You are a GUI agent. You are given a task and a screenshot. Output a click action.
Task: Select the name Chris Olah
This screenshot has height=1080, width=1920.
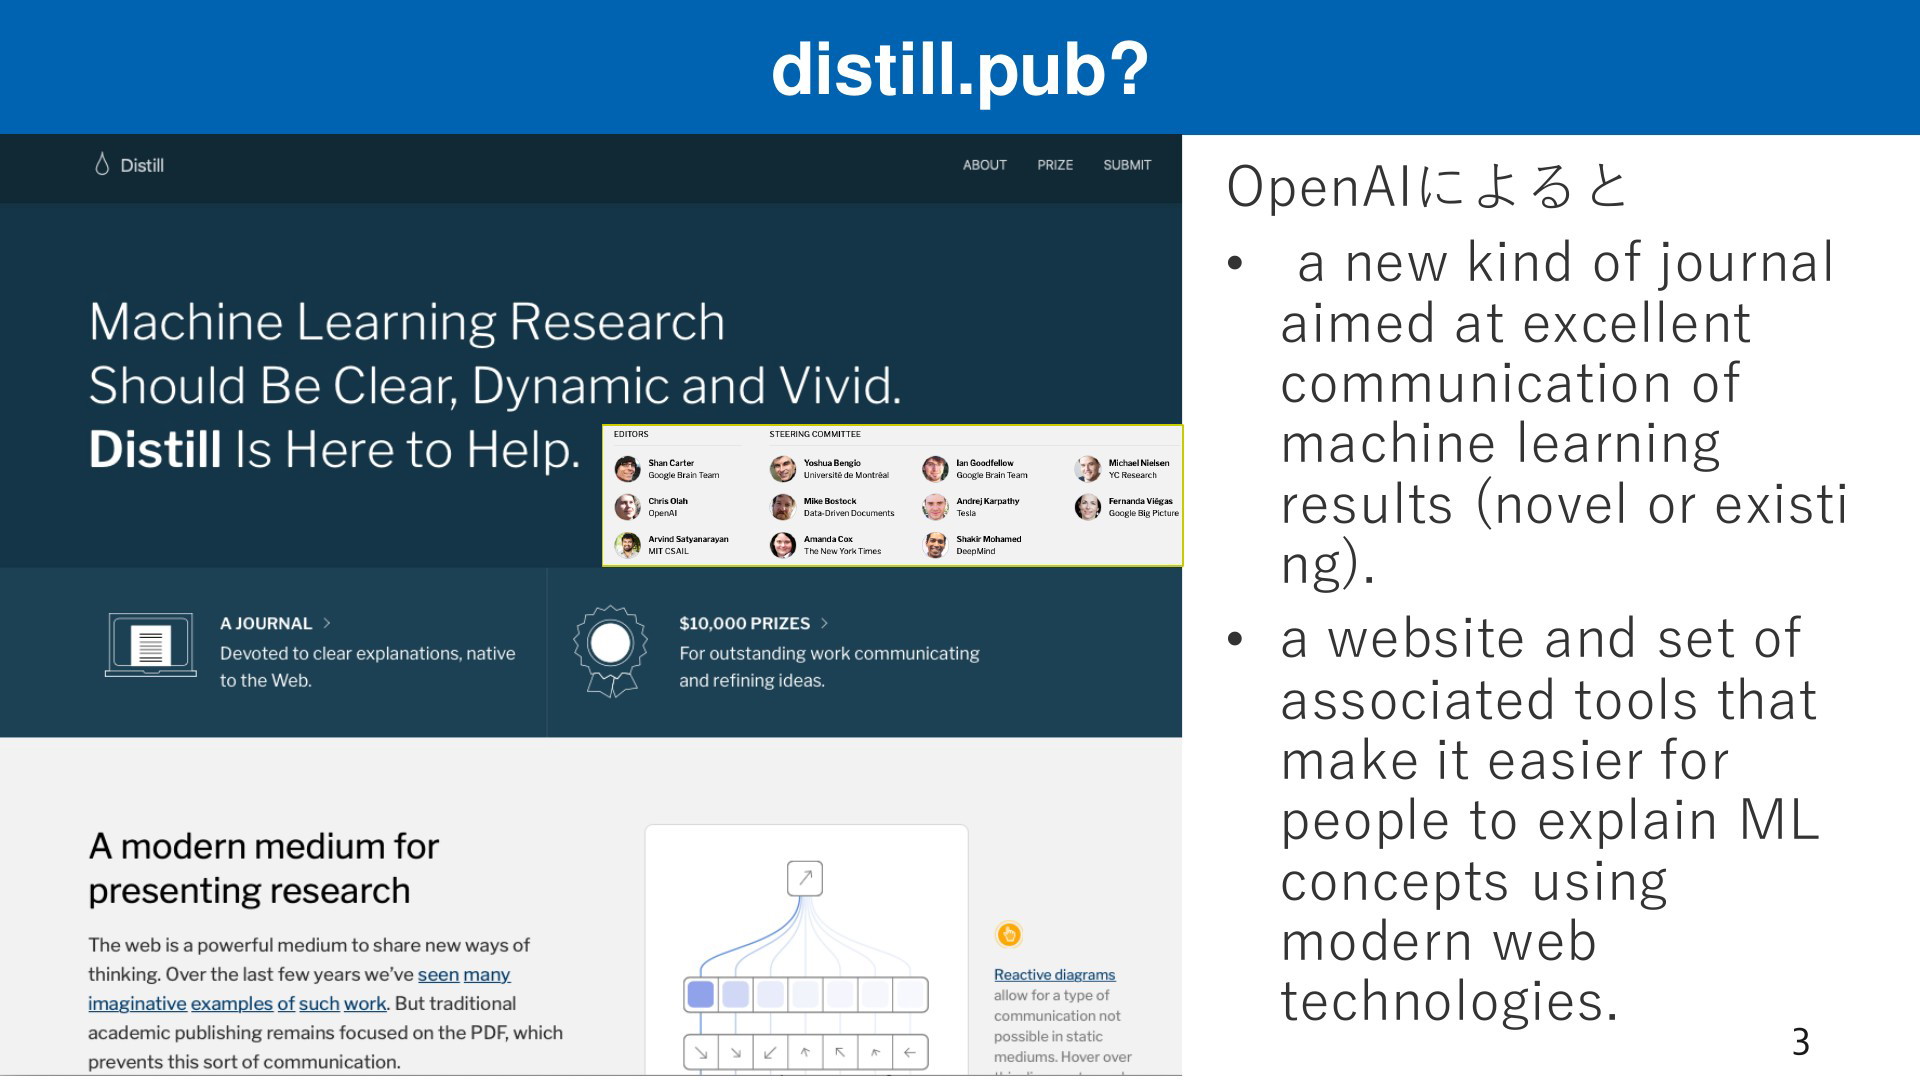point(668,501)
